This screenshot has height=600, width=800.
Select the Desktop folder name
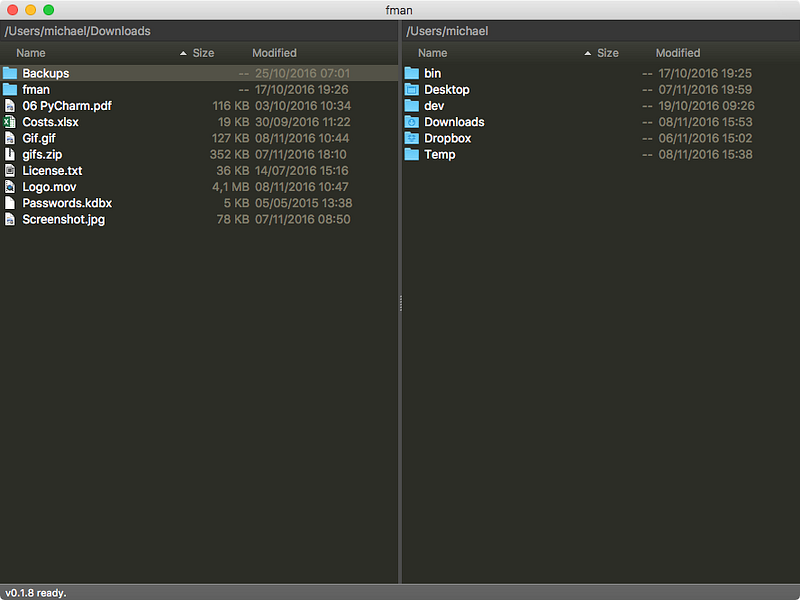pyautogui.click(x=447, y=89)
